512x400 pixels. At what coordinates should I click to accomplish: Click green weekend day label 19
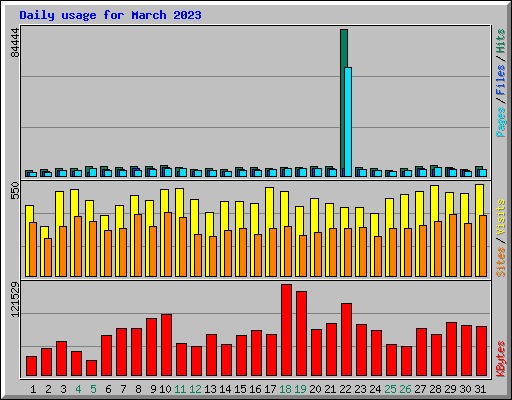(300, 389)
